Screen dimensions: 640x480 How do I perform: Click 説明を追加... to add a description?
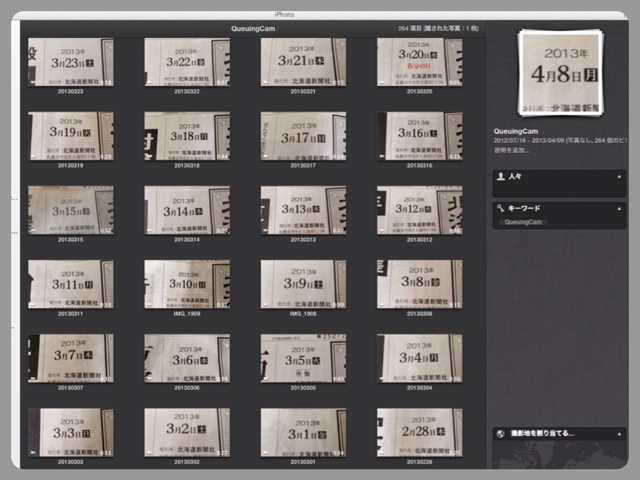pyautogui.click(x=512, y=150)
